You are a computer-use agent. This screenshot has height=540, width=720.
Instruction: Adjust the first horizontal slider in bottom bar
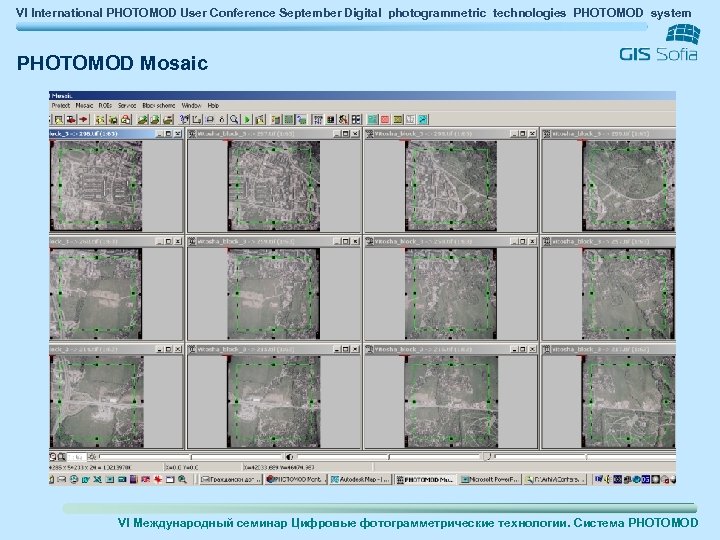coord(190,457)
